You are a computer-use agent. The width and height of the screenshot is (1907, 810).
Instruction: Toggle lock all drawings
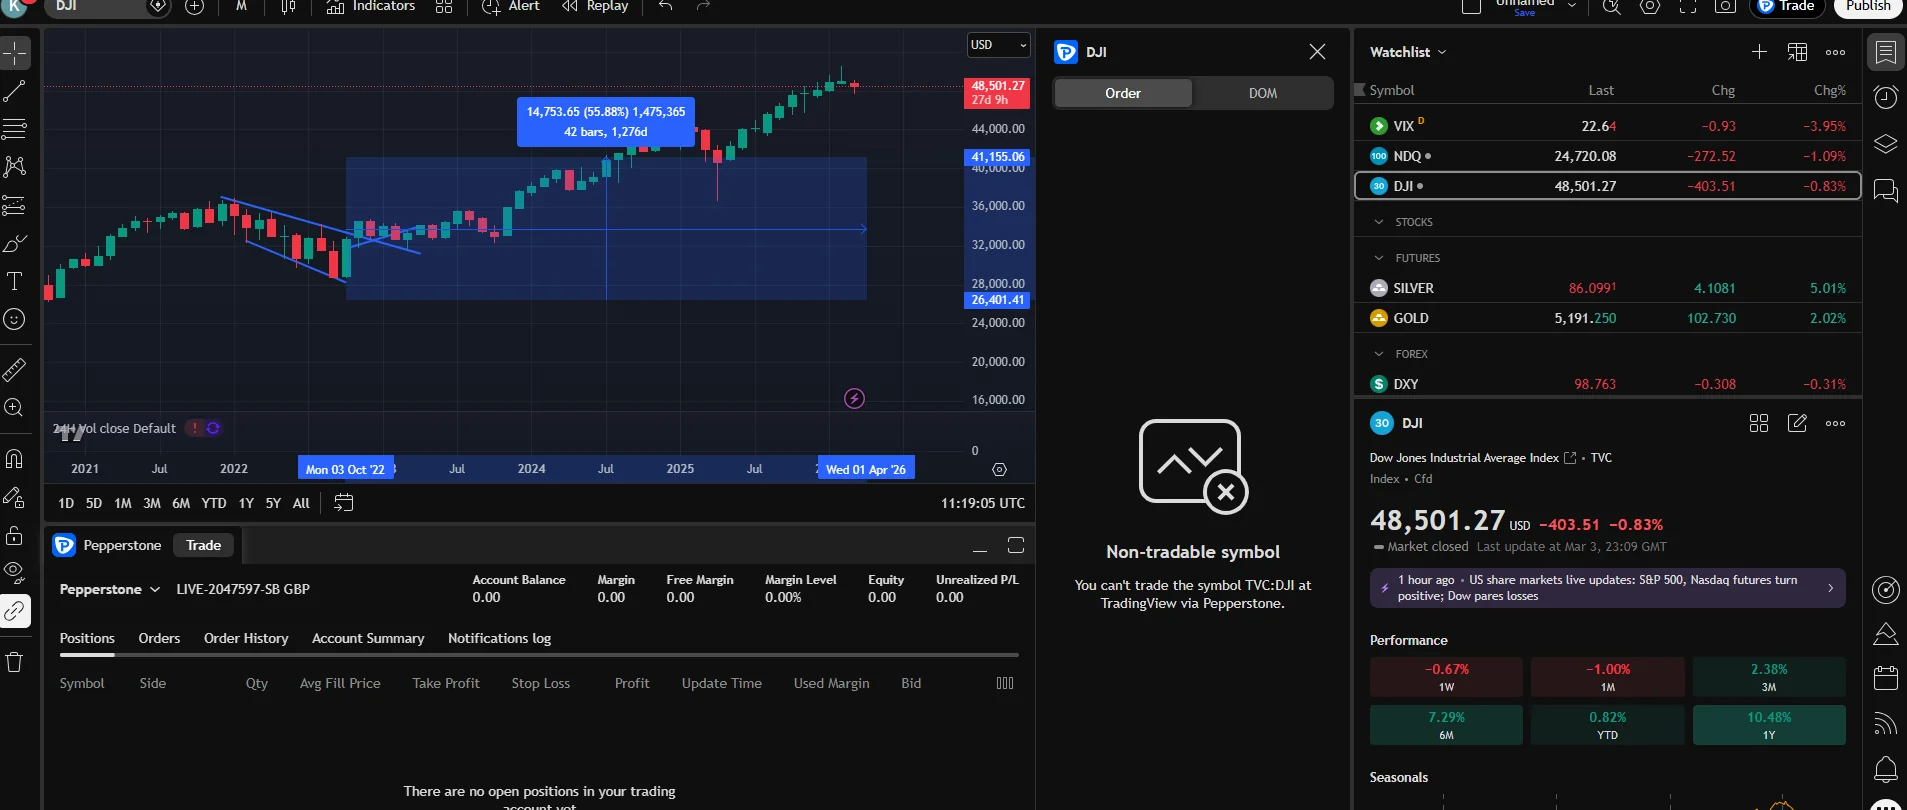tap(15, 535)
